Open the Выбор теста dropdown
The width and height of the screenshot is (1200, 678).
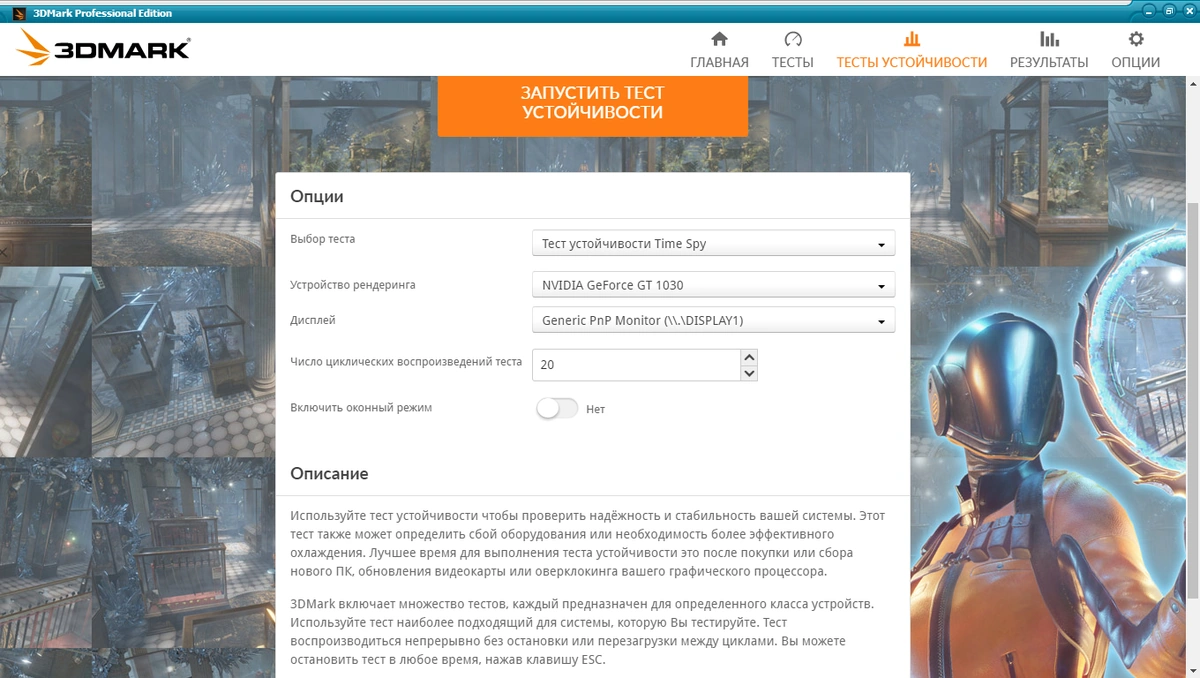[713, 243]
